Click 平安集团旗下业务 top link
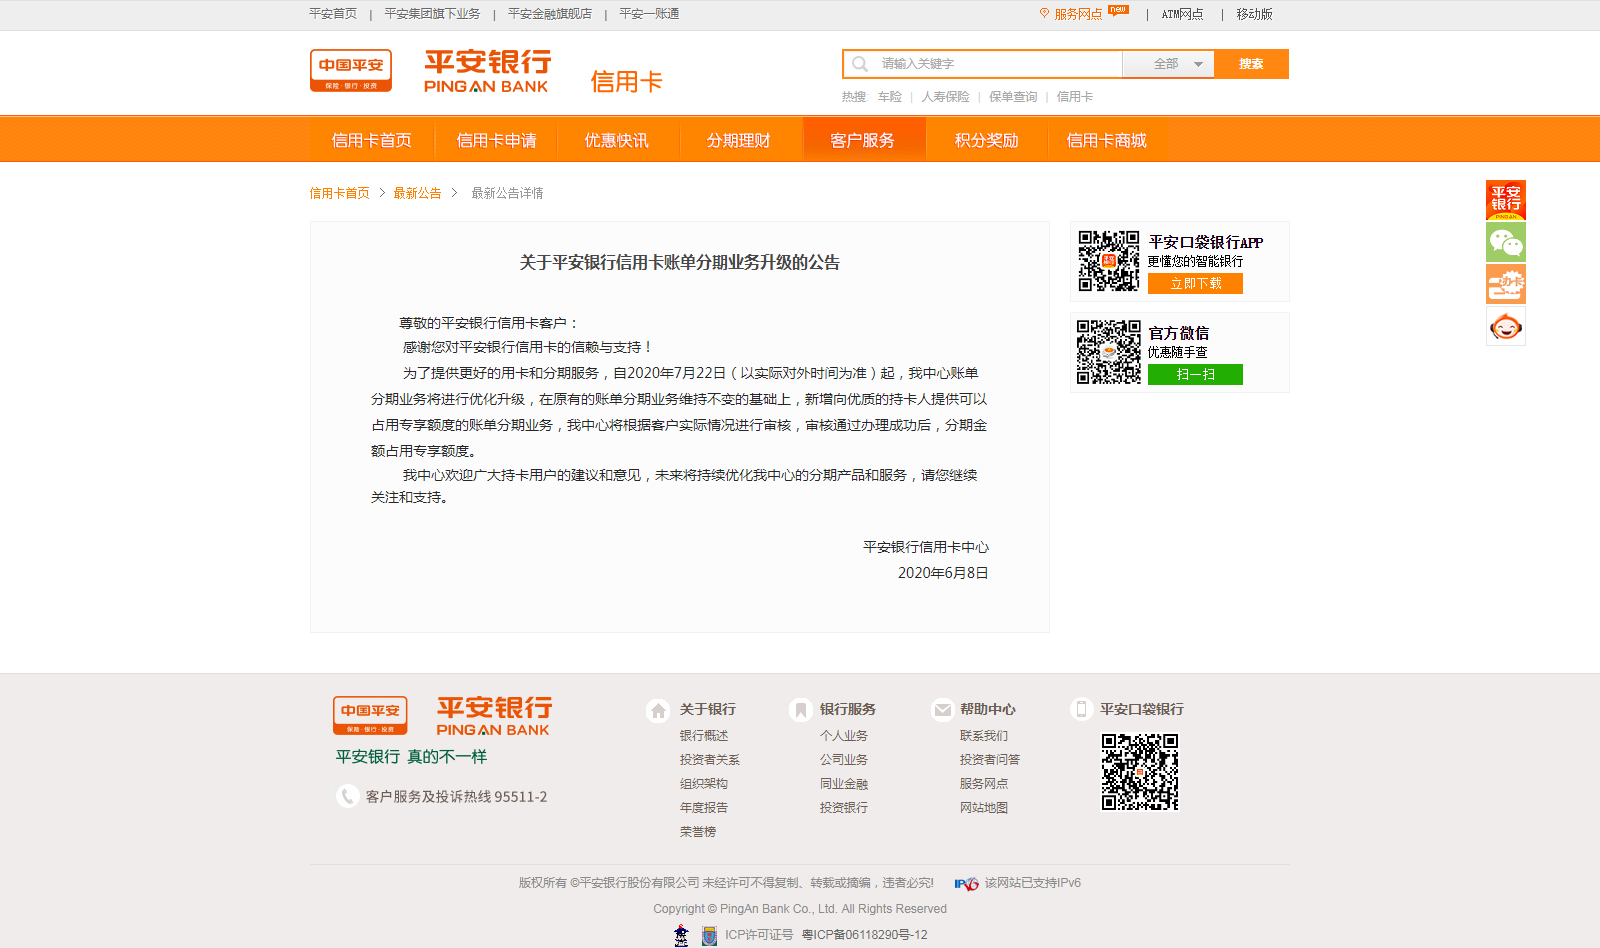Viewport: 1600px width, 948px height. point(432,14)
